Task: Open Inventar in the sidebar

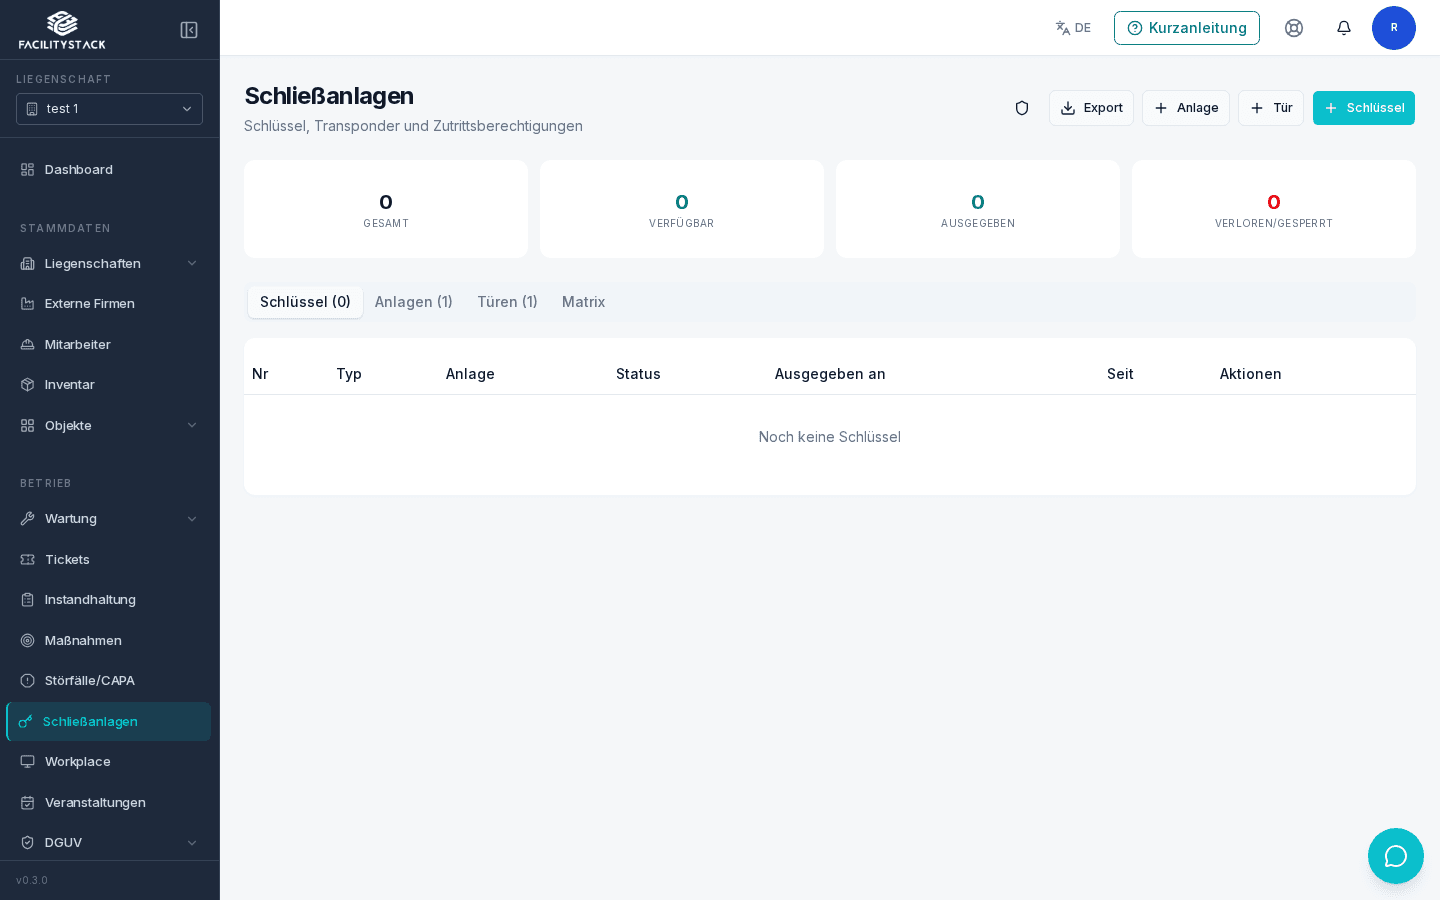Action: (109, 384)
